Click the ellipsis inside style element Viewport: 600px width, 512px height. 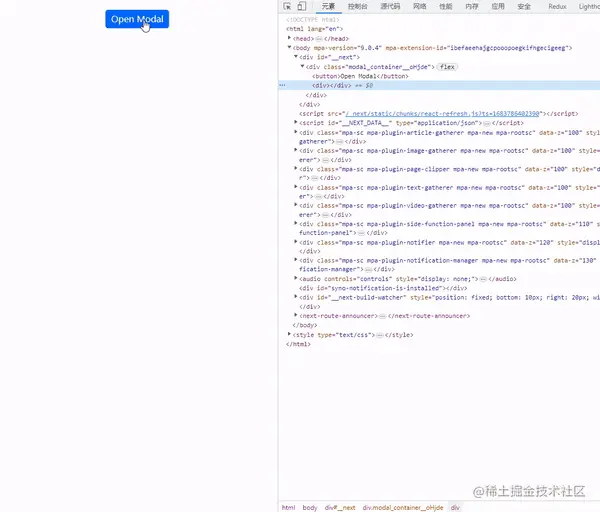[x=380, y=335]
